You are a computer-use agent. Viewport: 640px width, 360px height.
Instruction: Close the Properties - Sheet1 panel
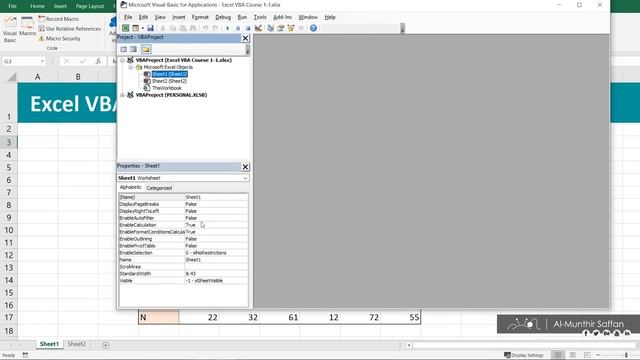point(245,167)
